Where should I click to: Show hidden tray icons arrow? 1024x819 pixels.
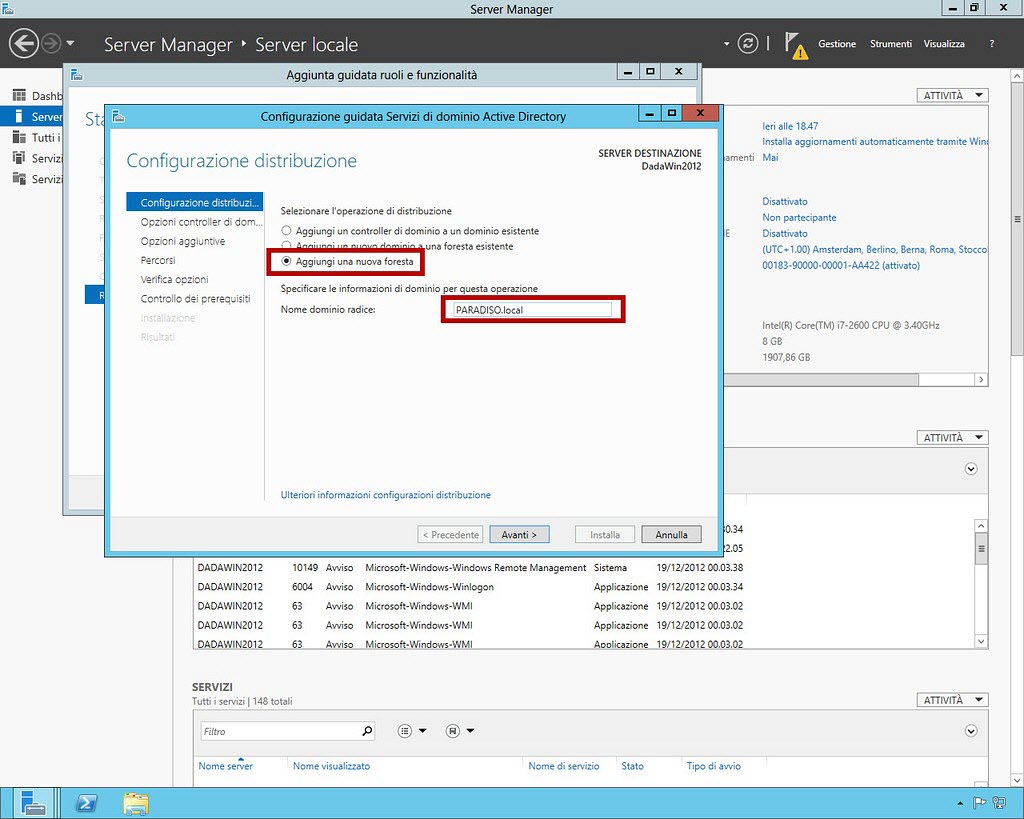coord(960,803)
